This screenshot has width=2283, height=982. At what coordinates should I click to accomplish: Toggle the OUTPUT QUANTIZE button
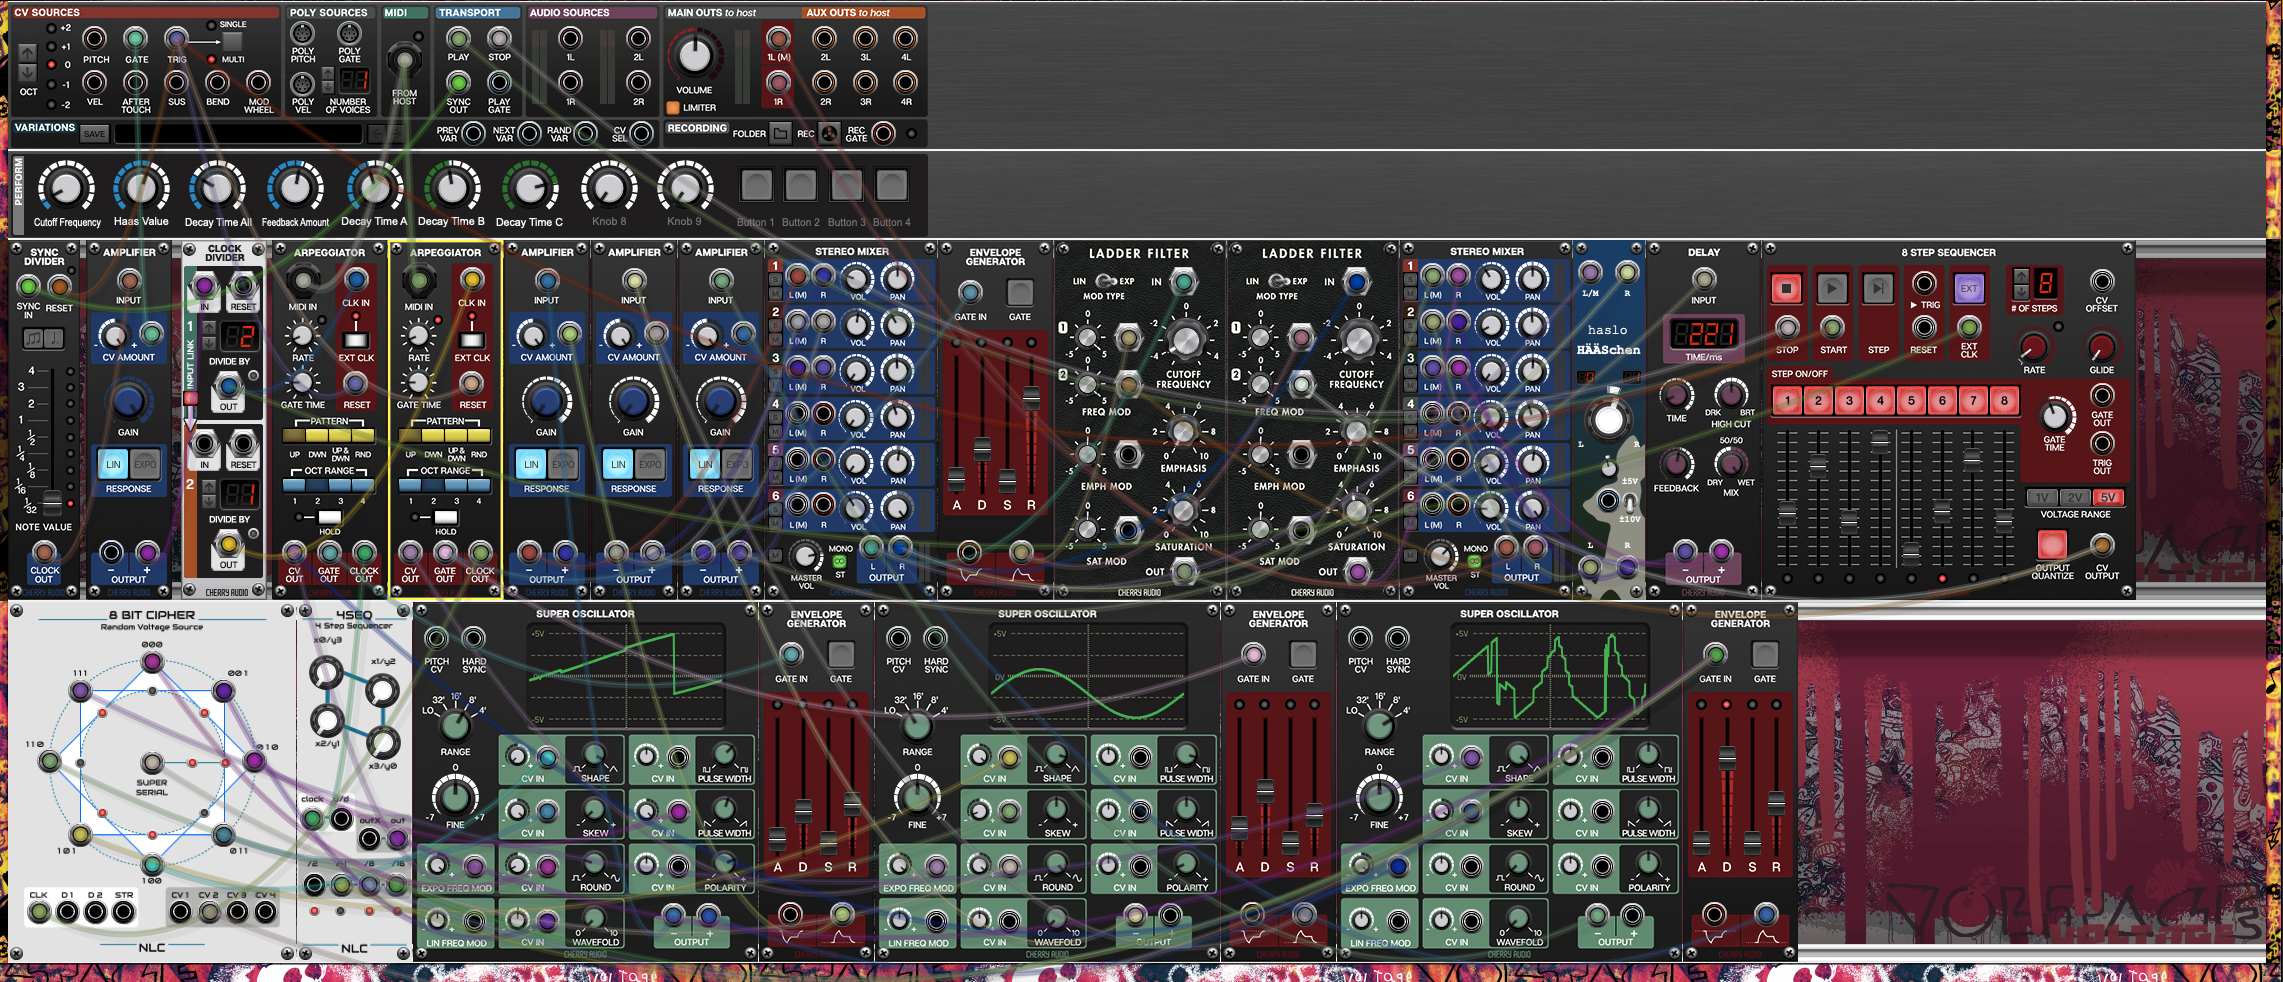tap(2052, 544)
